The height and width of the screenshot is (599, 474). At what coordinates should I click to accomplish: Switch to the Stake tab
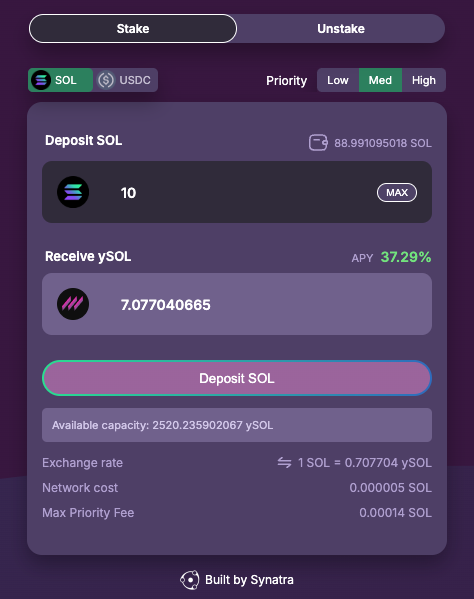(133, 29)
